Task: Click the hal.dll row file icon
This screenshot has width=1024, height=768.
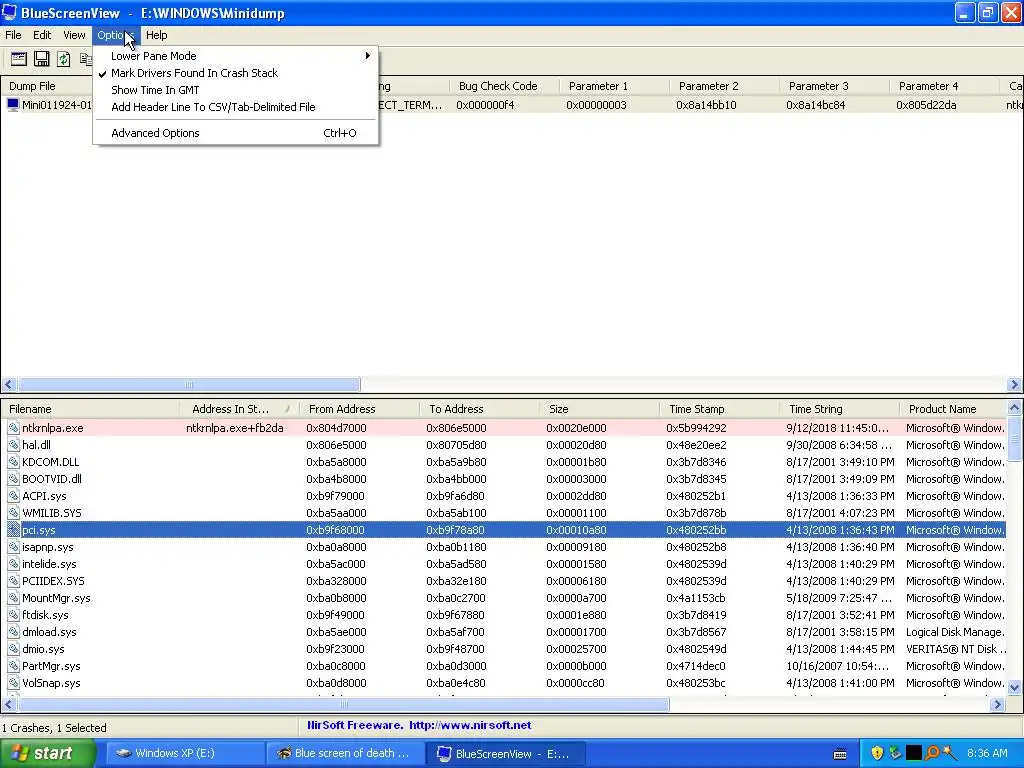Action: (13, 445)
